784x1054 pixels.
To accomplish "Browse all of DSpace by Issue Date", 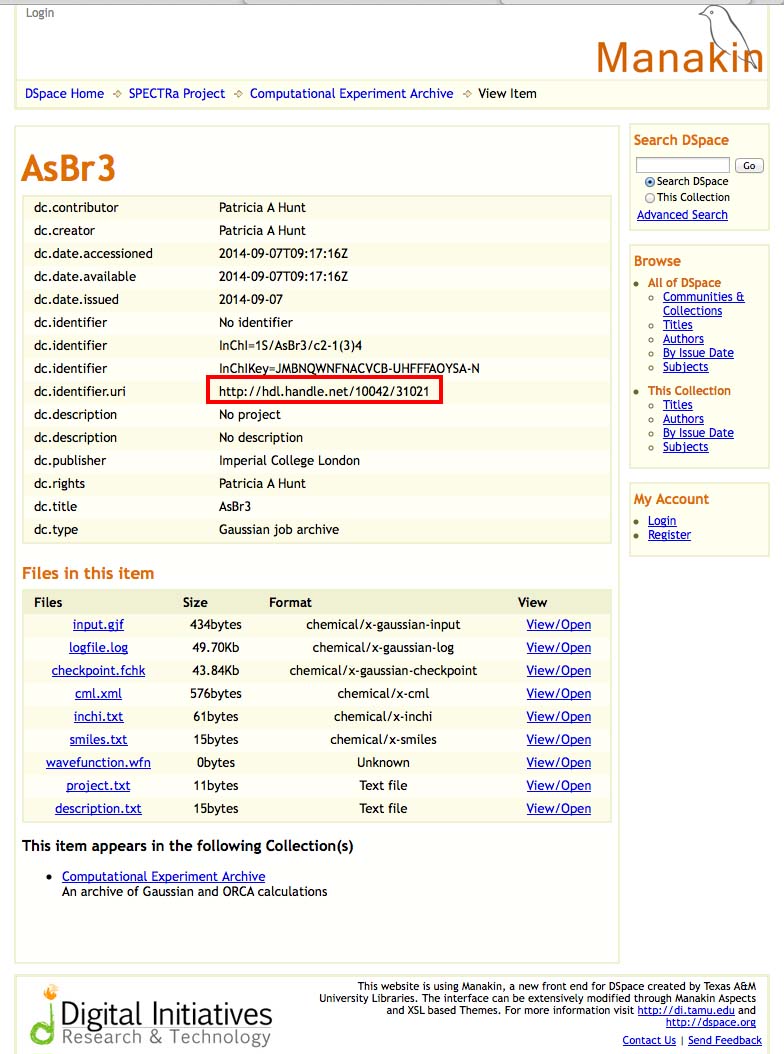I will pyautogui.click(x=698, y=353).
